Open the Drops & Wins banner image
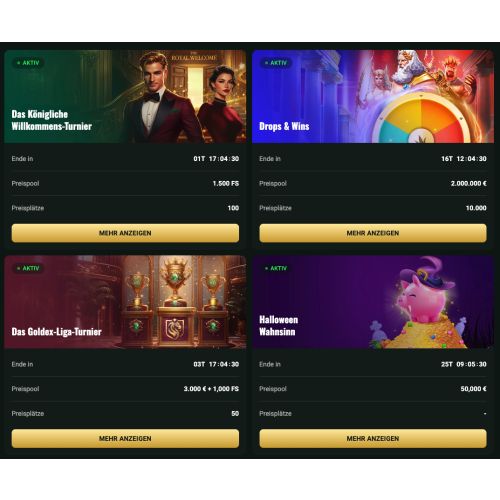The height and width of the screenshot is (500, 500). click(373, 96)
